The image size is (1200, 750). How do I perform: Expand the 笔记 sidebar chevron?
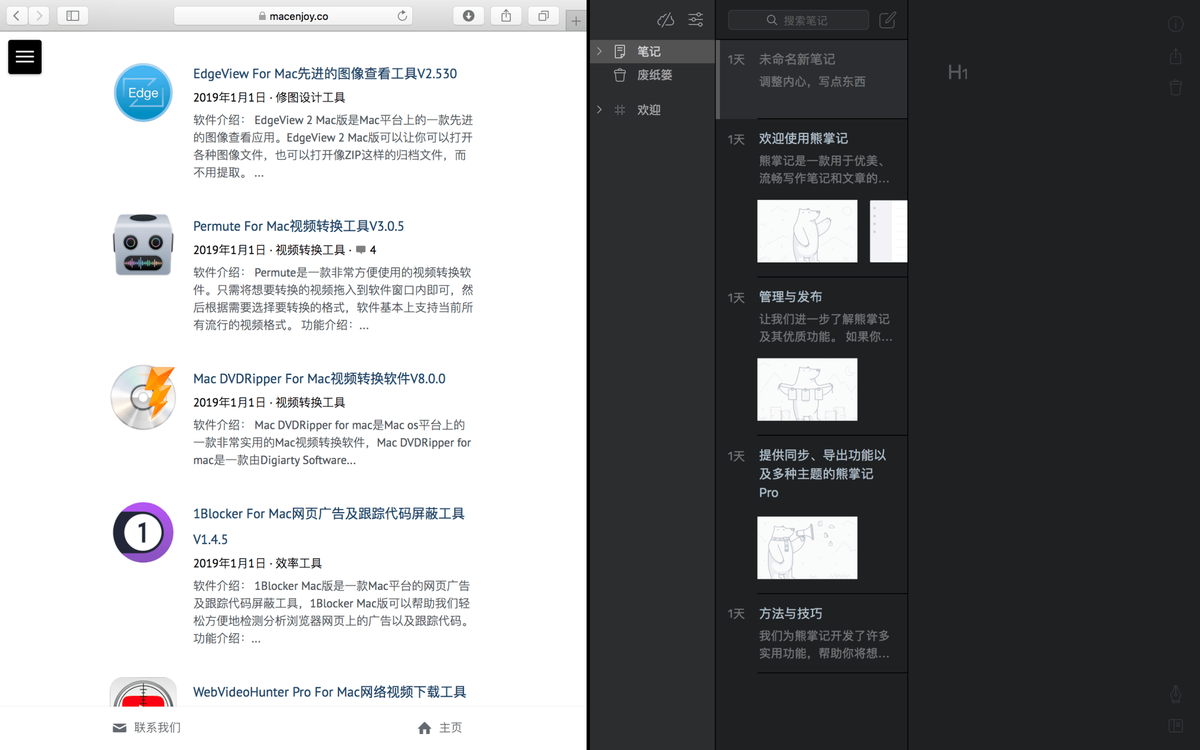click(x=598, y=51)
